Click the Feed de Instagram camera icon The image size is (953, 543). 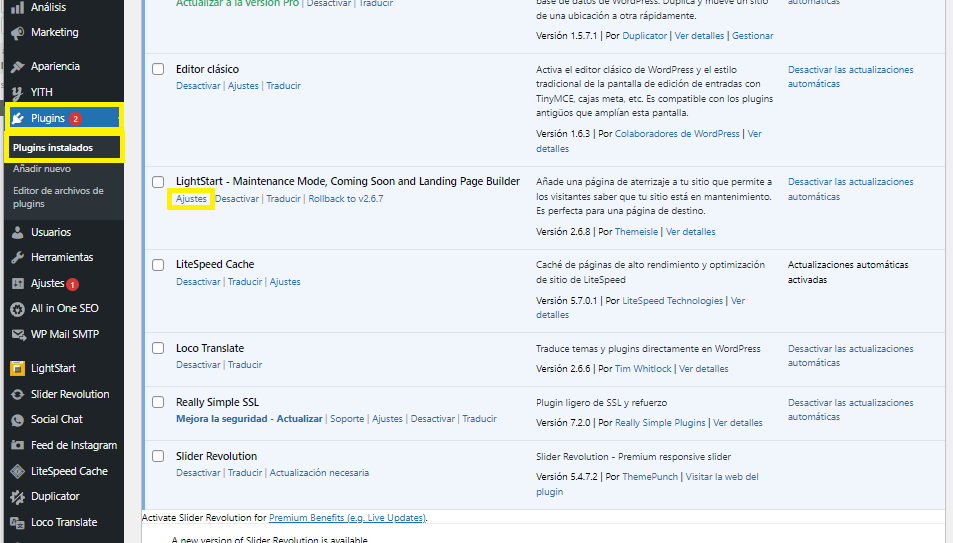pyautogui.click(x=17, y=446)
